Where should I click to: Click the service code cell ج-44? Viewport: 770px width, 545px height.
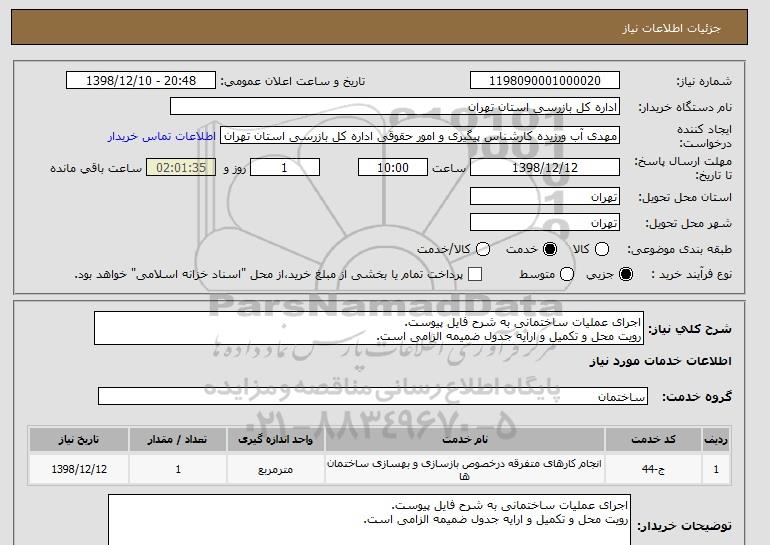pos(653,469)
